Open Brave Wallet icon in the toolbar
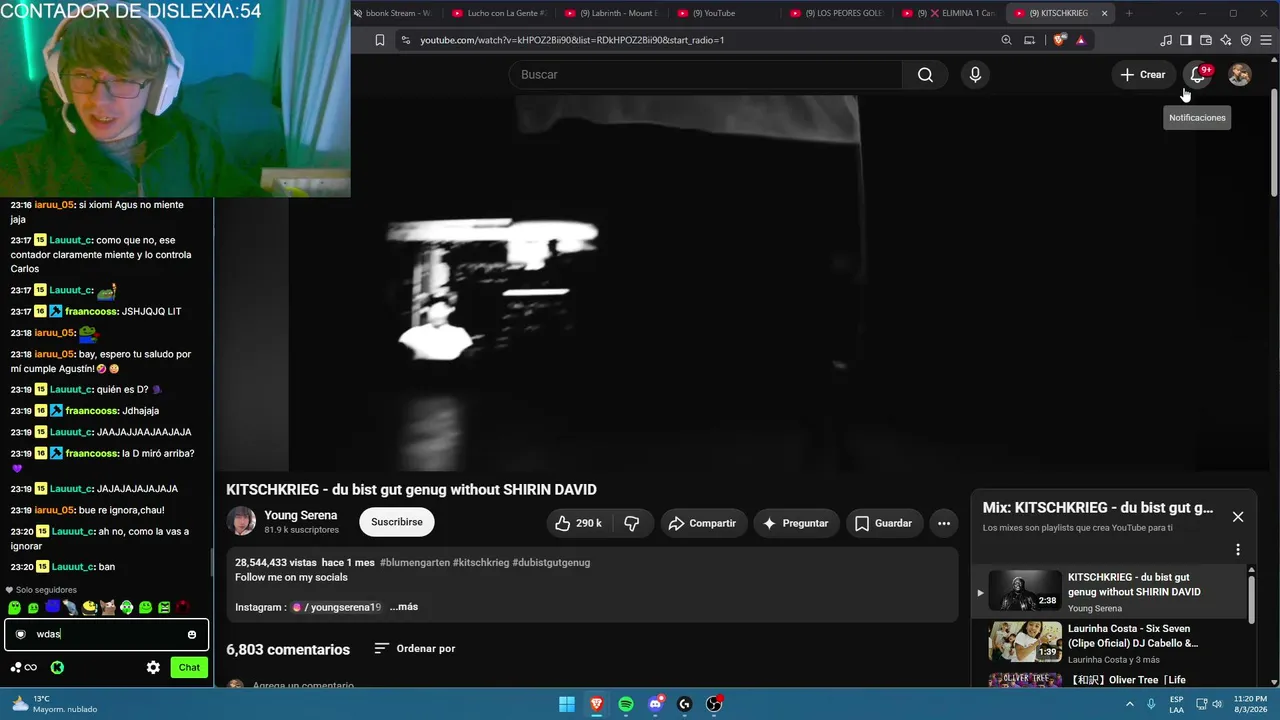1280x720 pixels. [1206, 40]
